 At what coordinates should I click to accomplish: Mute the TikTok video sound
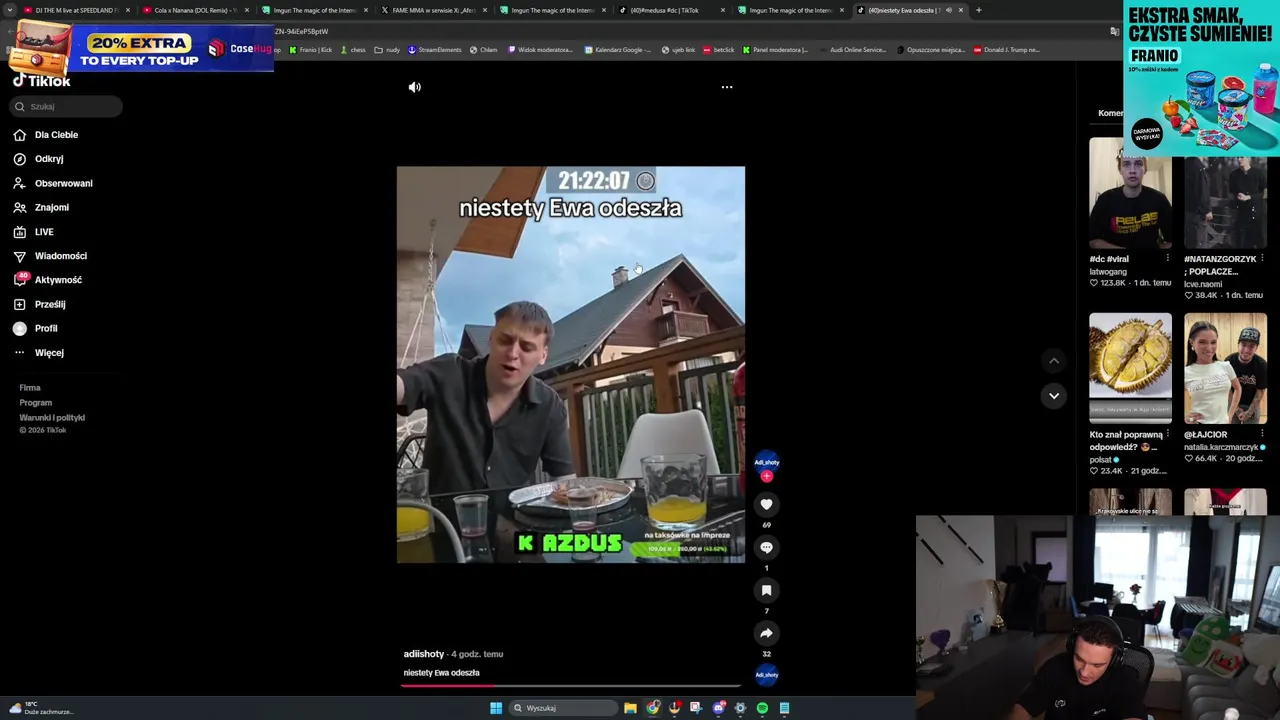[414, 87]
